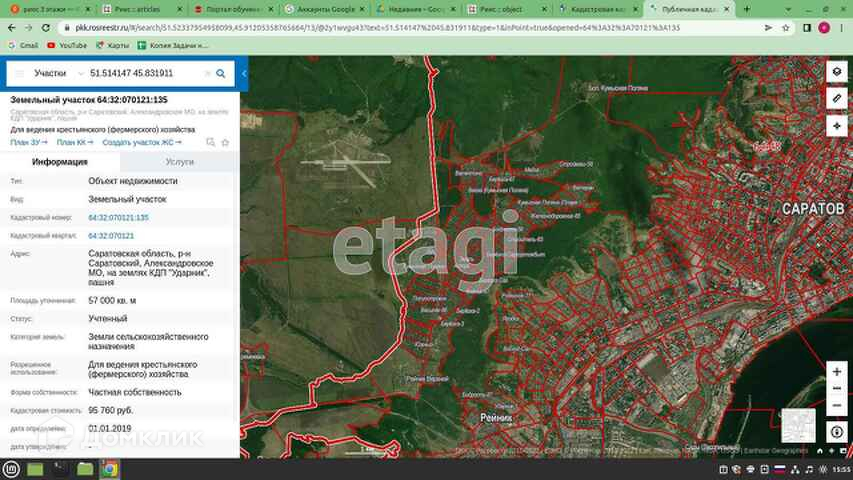Click the Russian flag keyboard layout indicator
Screen dimensions: 853x480
point(780,469)
